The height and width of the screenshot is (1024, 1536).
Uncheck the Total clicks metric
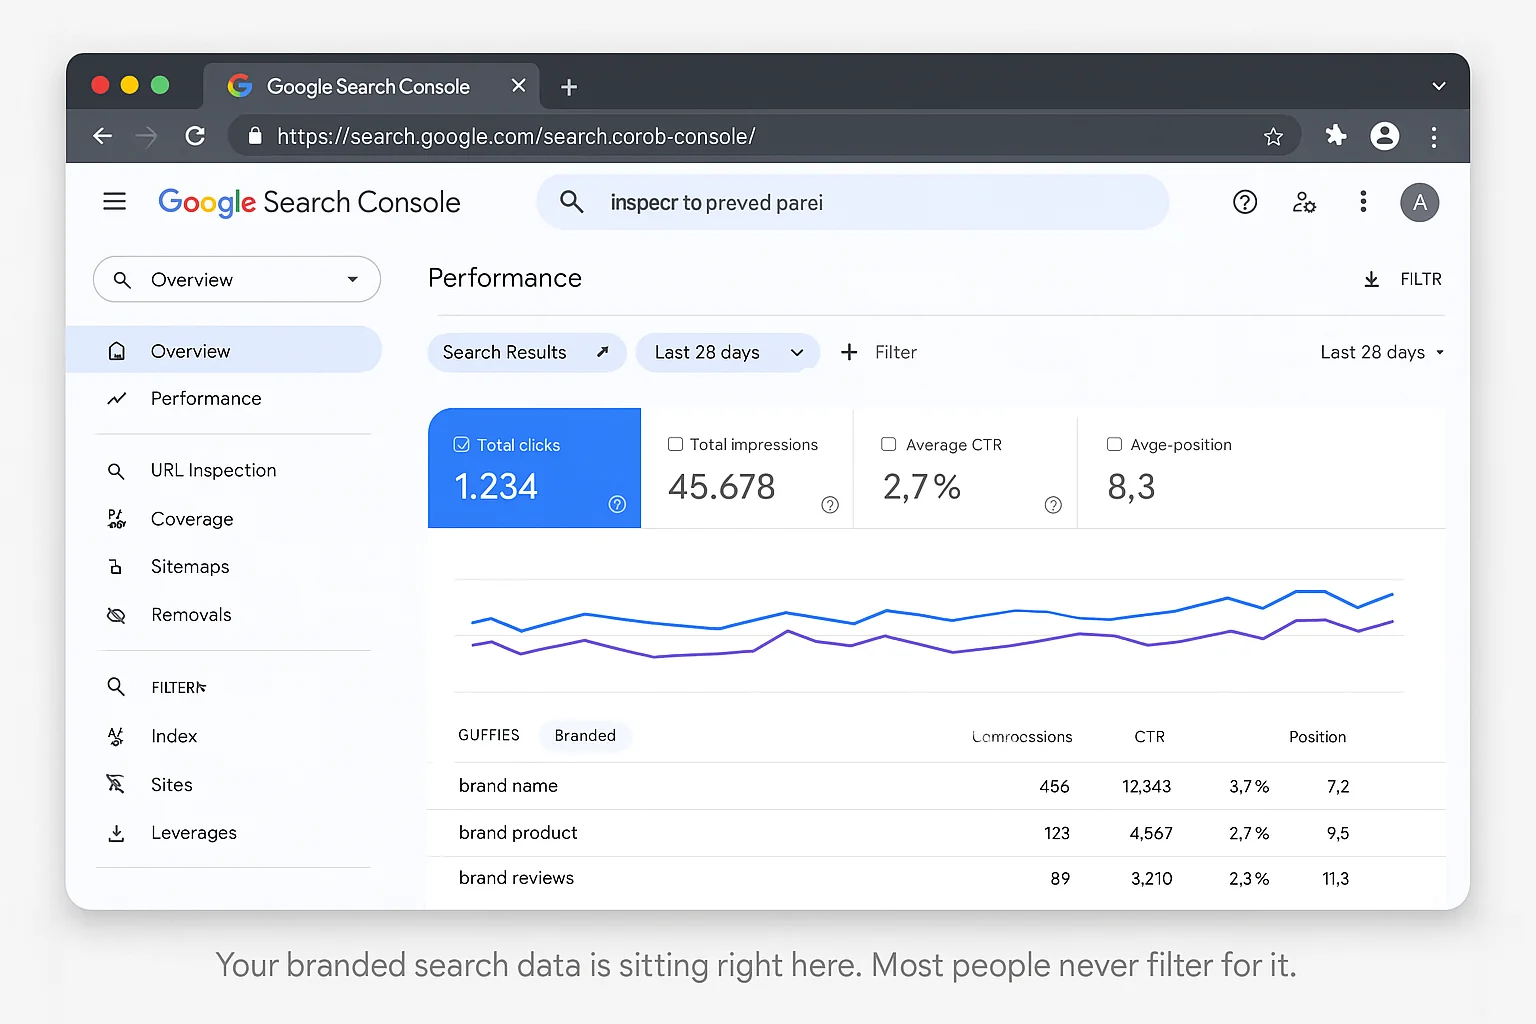(462, 443)
